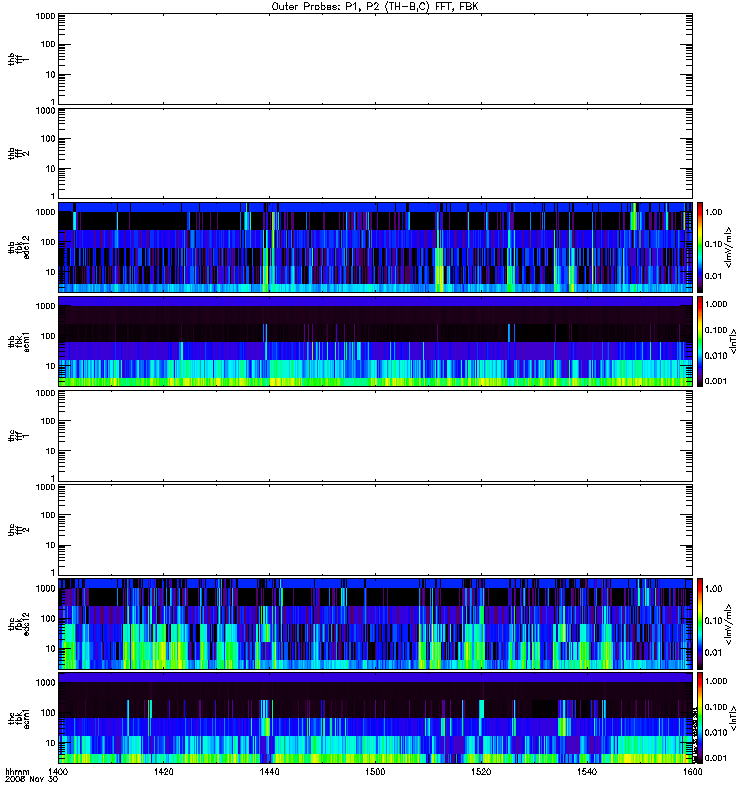Click the '1400' time axis label

58,771
